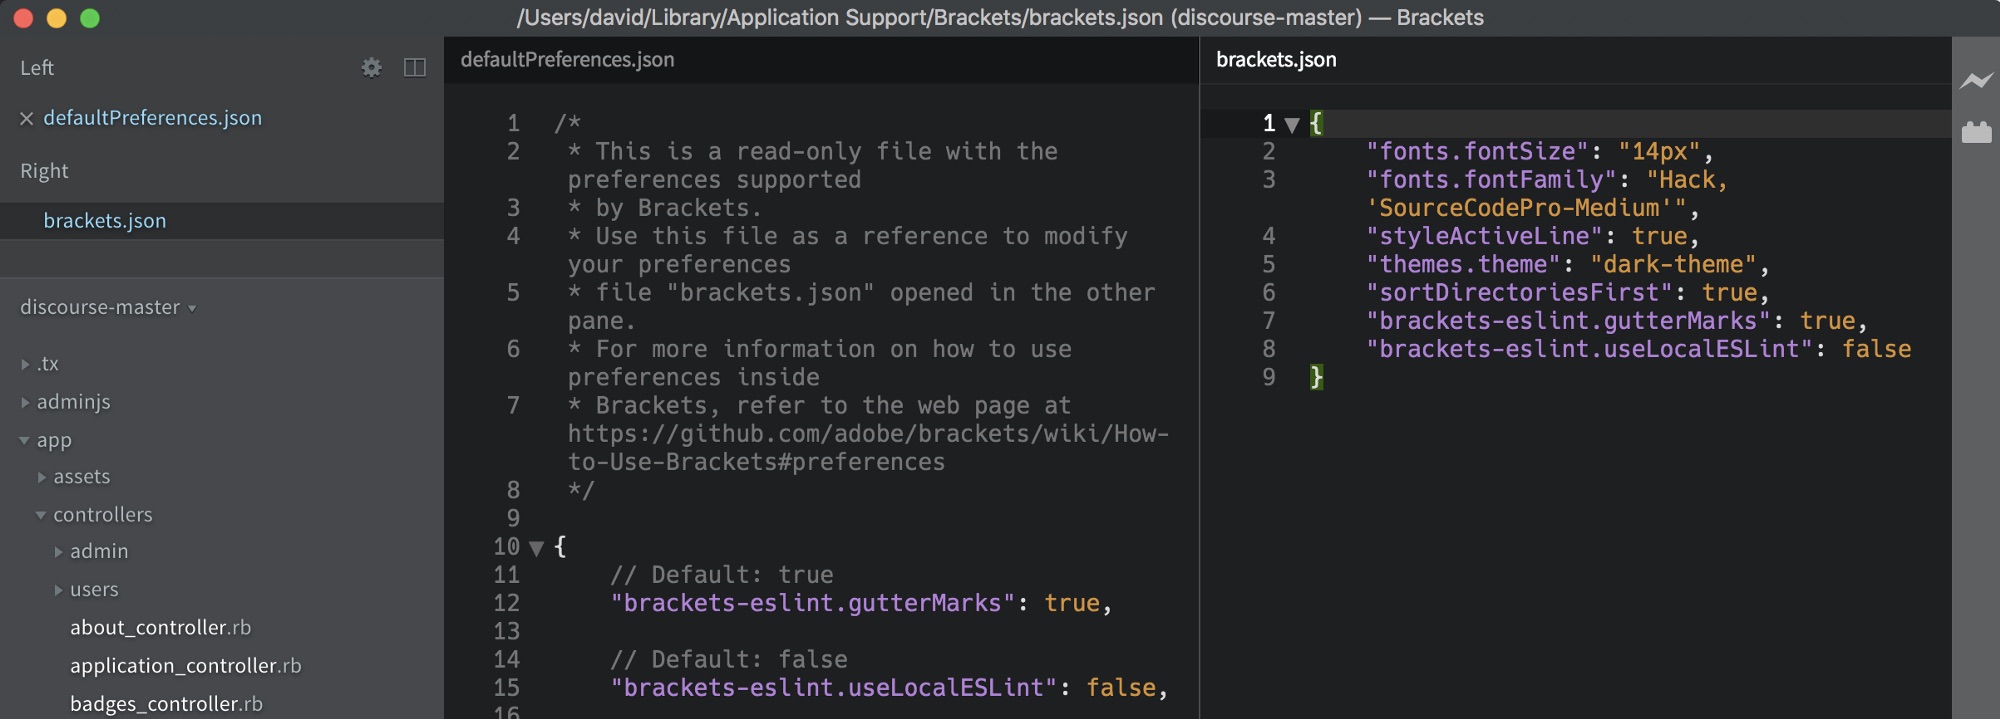
Task: Select the brackets.json pane header
Action: (1276, 60)
